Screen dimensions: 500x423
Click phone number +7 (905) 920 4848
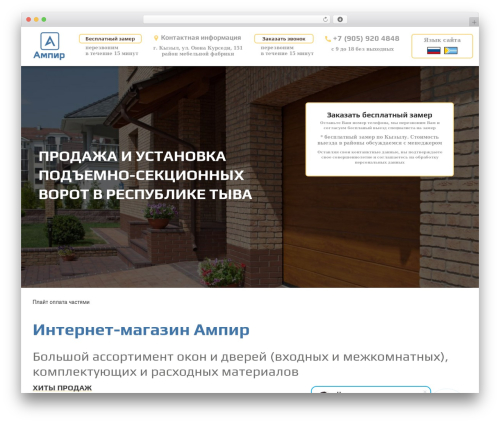point(366,38)
